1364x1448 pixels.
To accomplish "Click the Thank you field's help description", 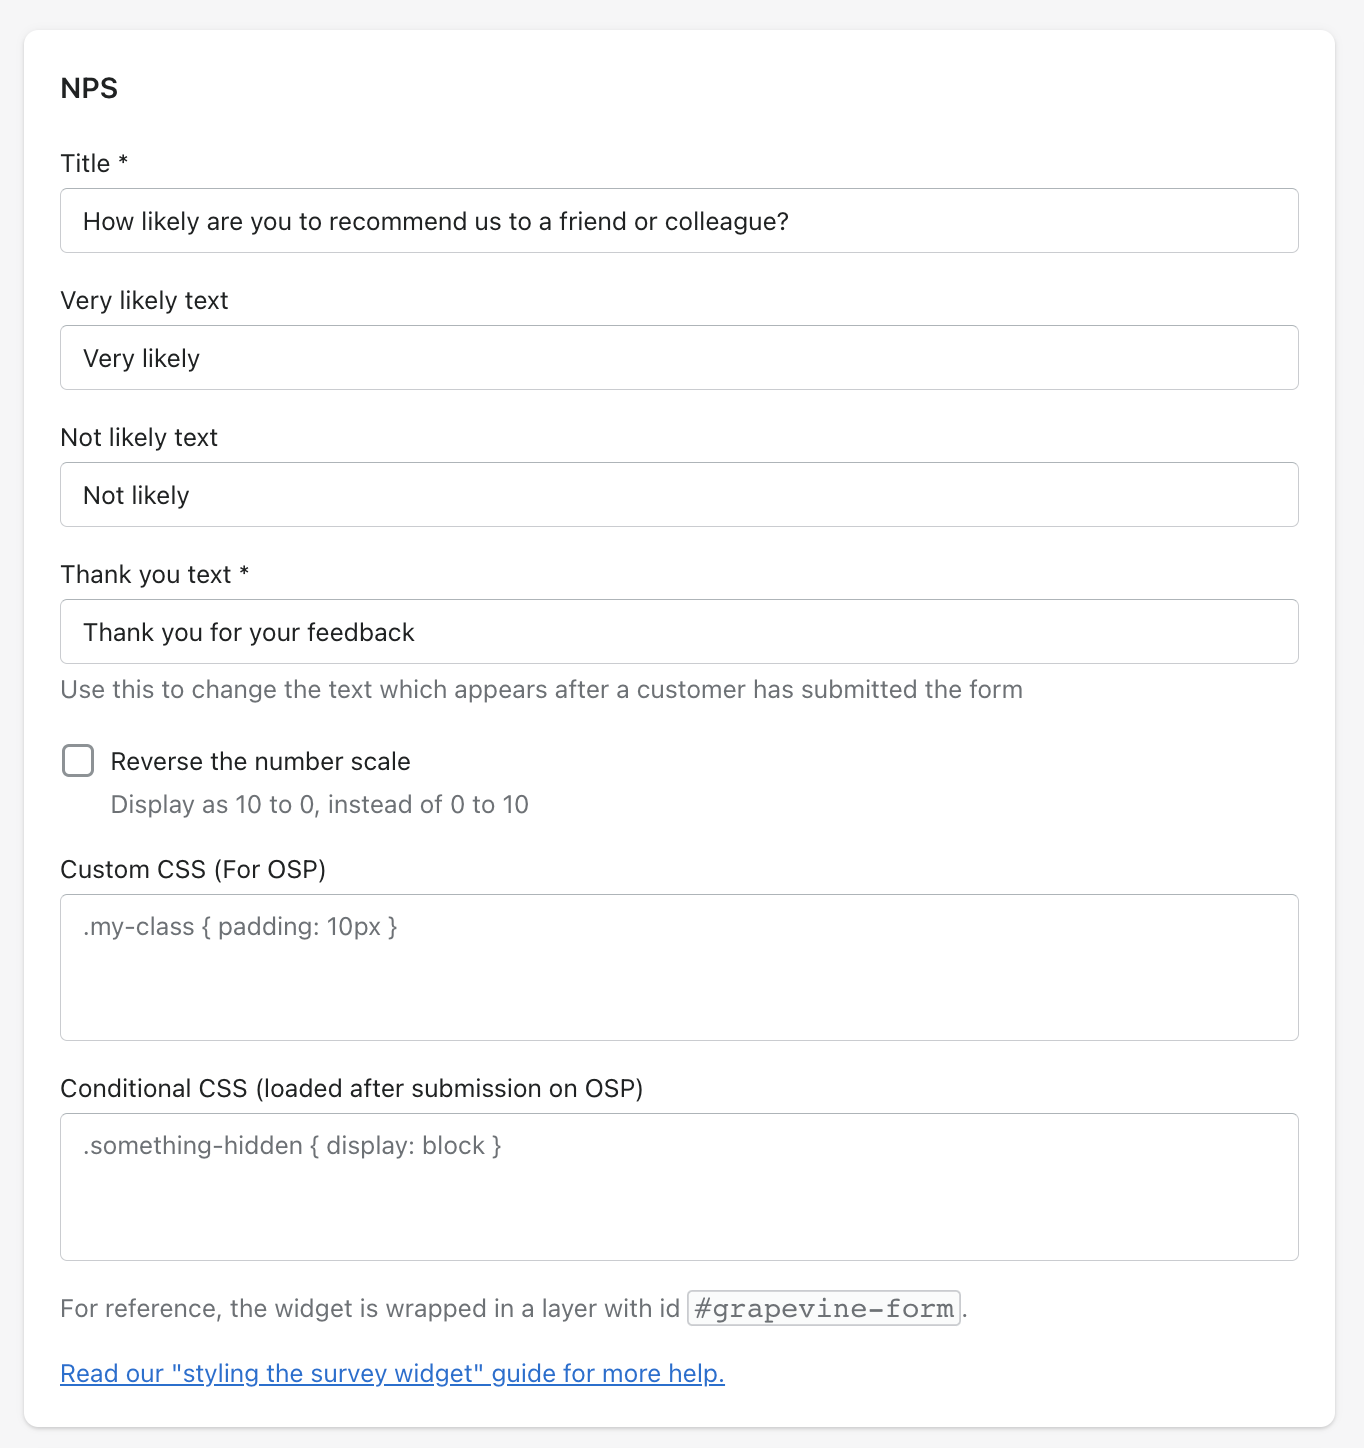I will tap(541, 689).
